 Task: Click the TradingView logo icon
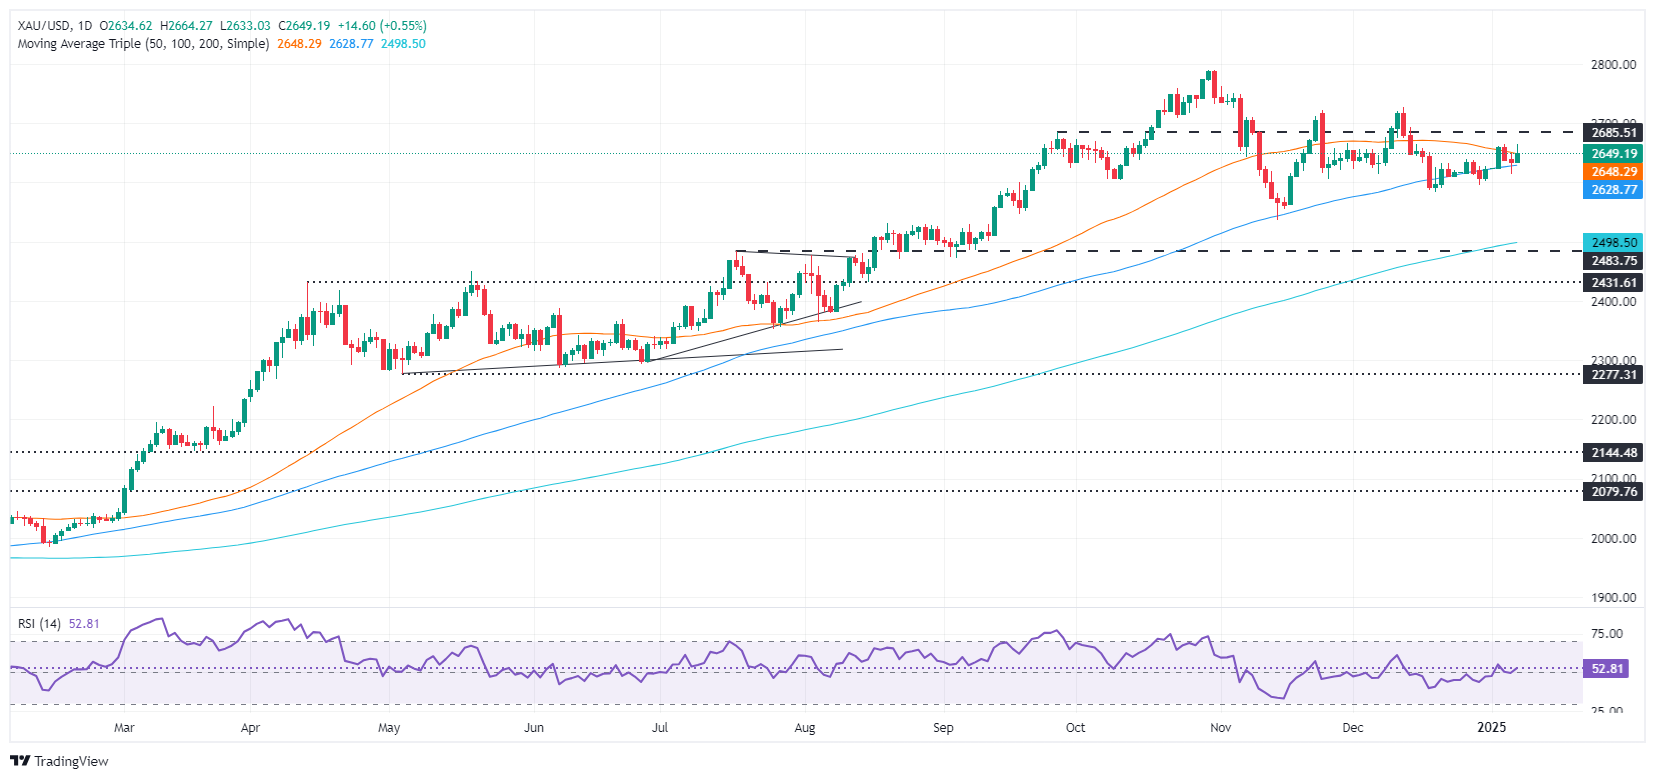tap(20, 761)
